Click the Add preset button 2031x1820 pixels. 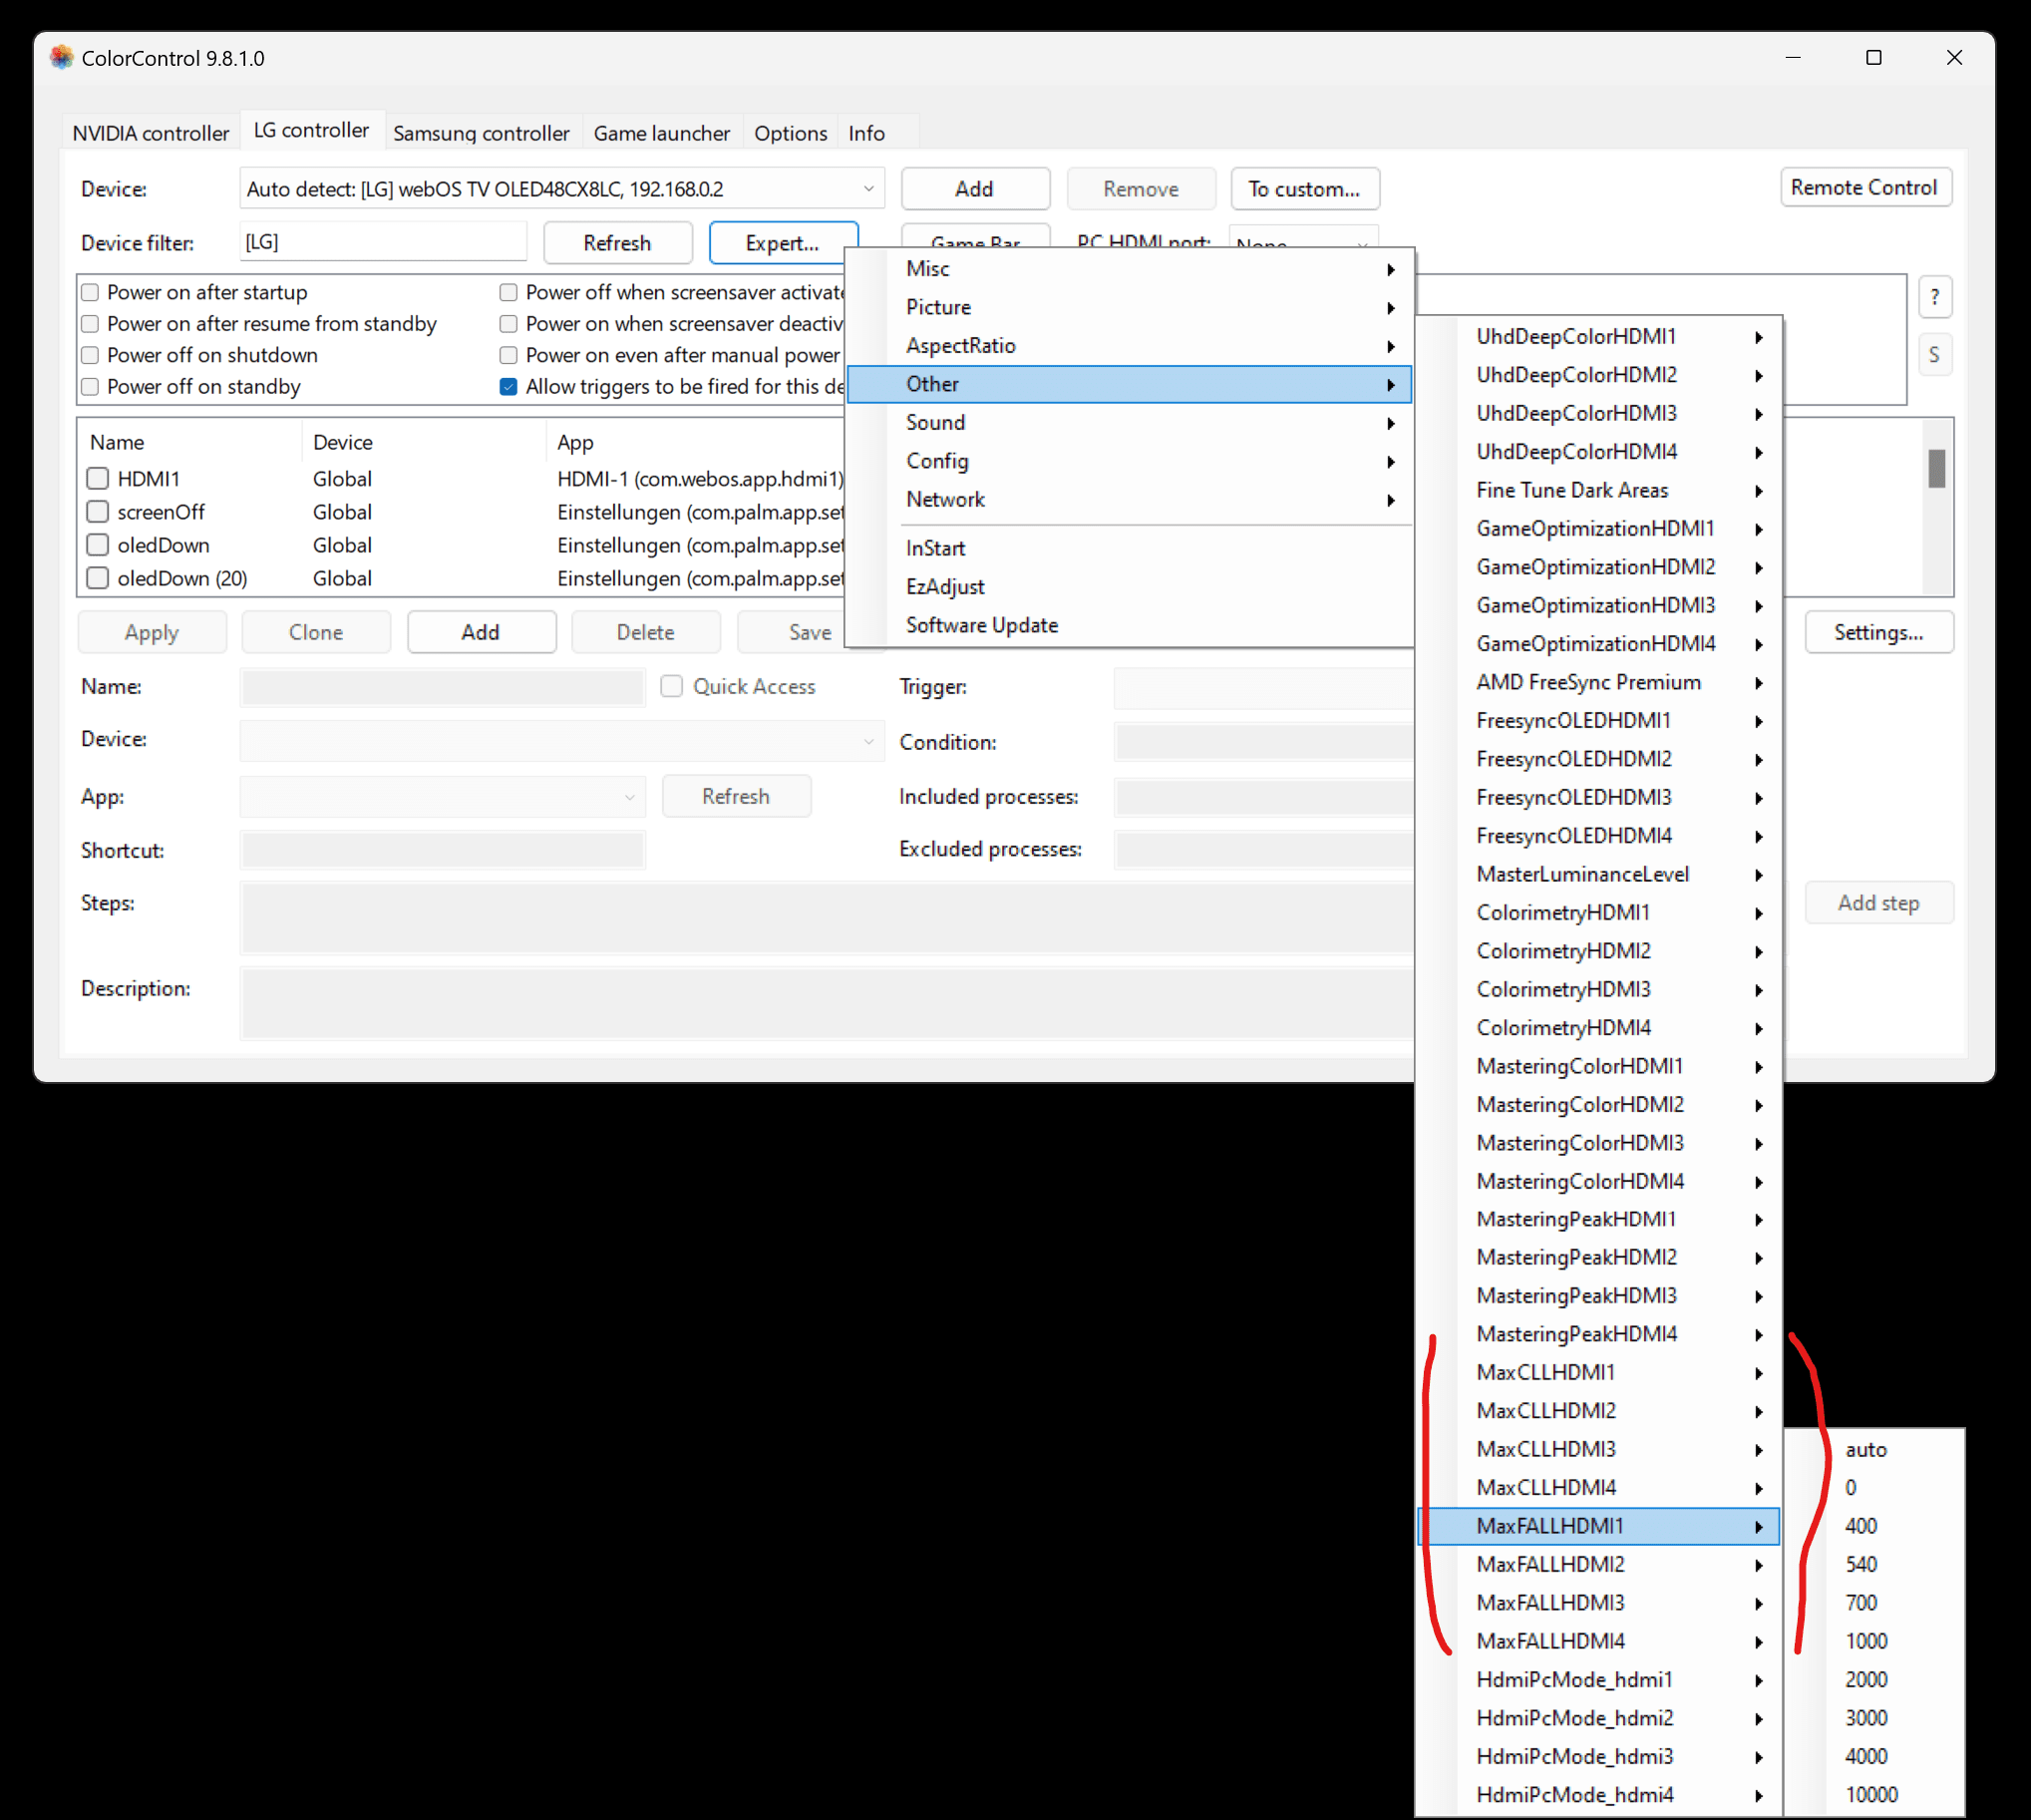[x=481, y=632]
